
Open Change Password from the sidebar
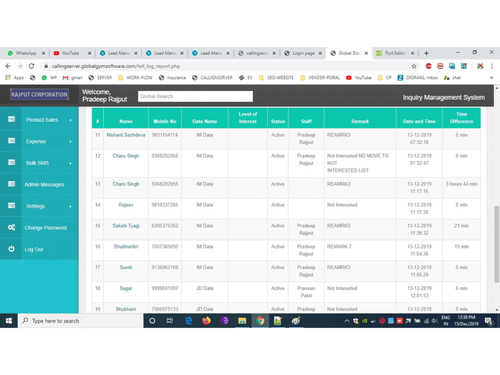click(46, 228)
